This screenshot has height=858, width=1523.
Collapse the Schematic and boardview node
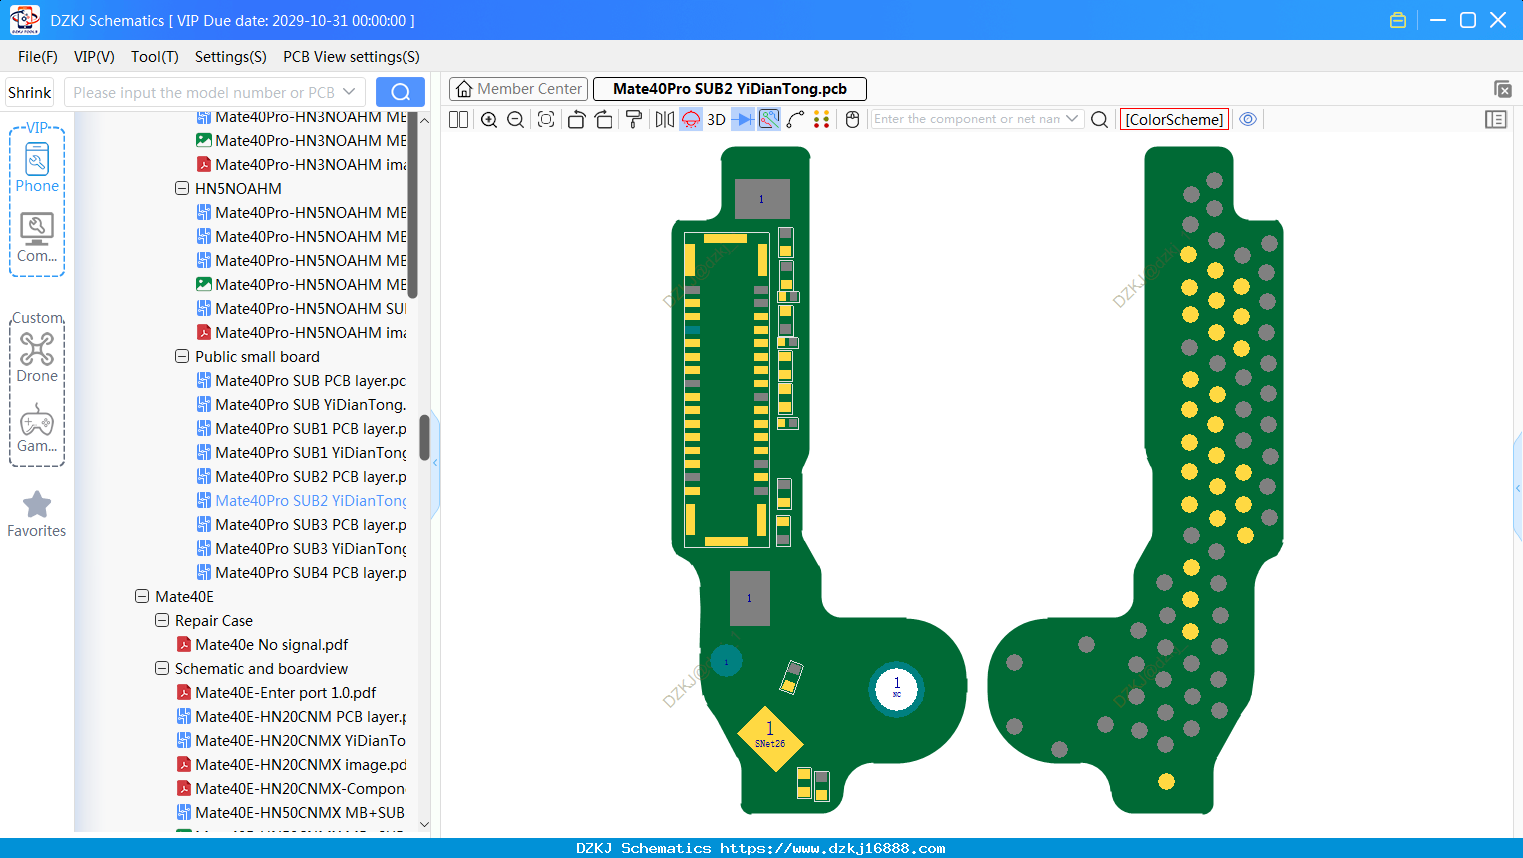click(162, 668)
